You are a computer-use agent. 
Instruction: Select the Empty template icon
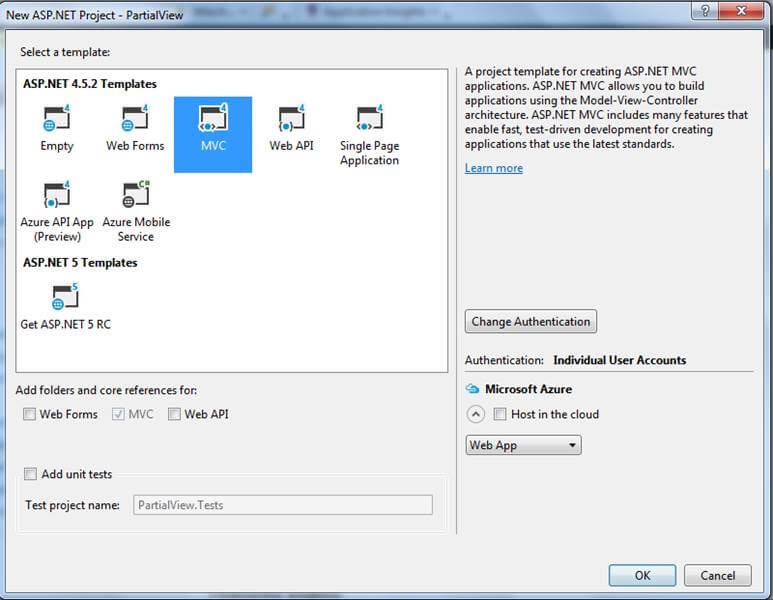coord(57,118)
